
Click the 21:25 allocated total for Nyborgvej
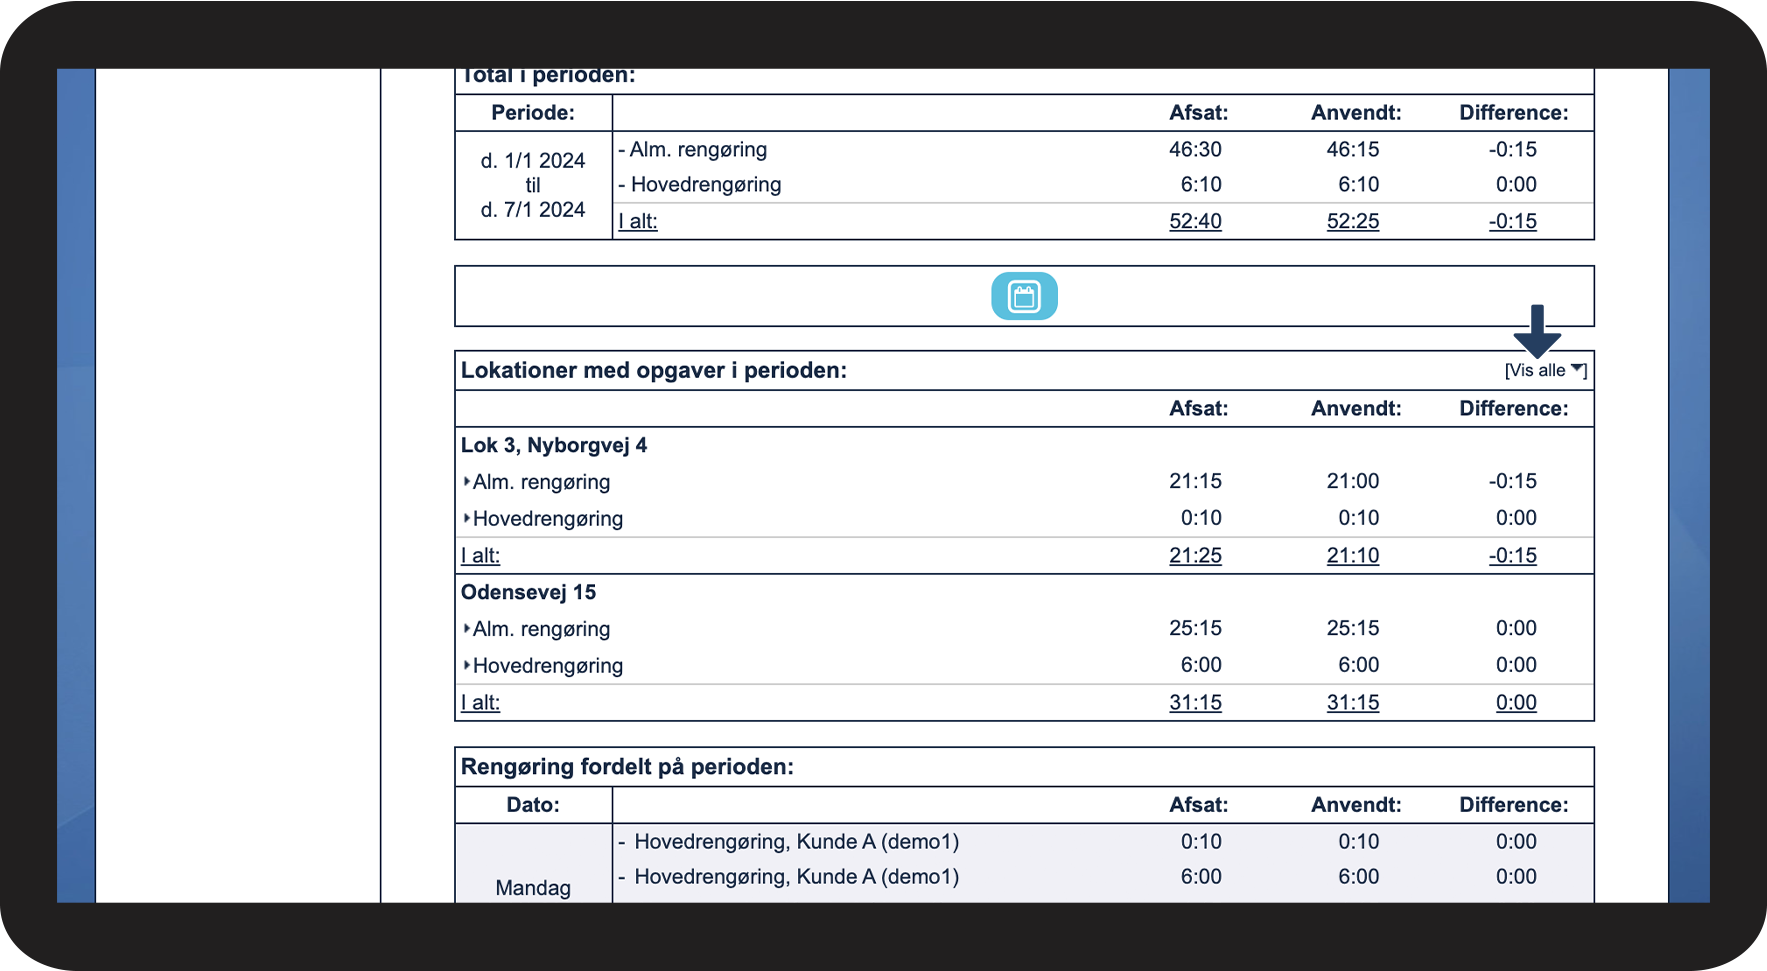pyautogui.click(x=1195, y=556)
